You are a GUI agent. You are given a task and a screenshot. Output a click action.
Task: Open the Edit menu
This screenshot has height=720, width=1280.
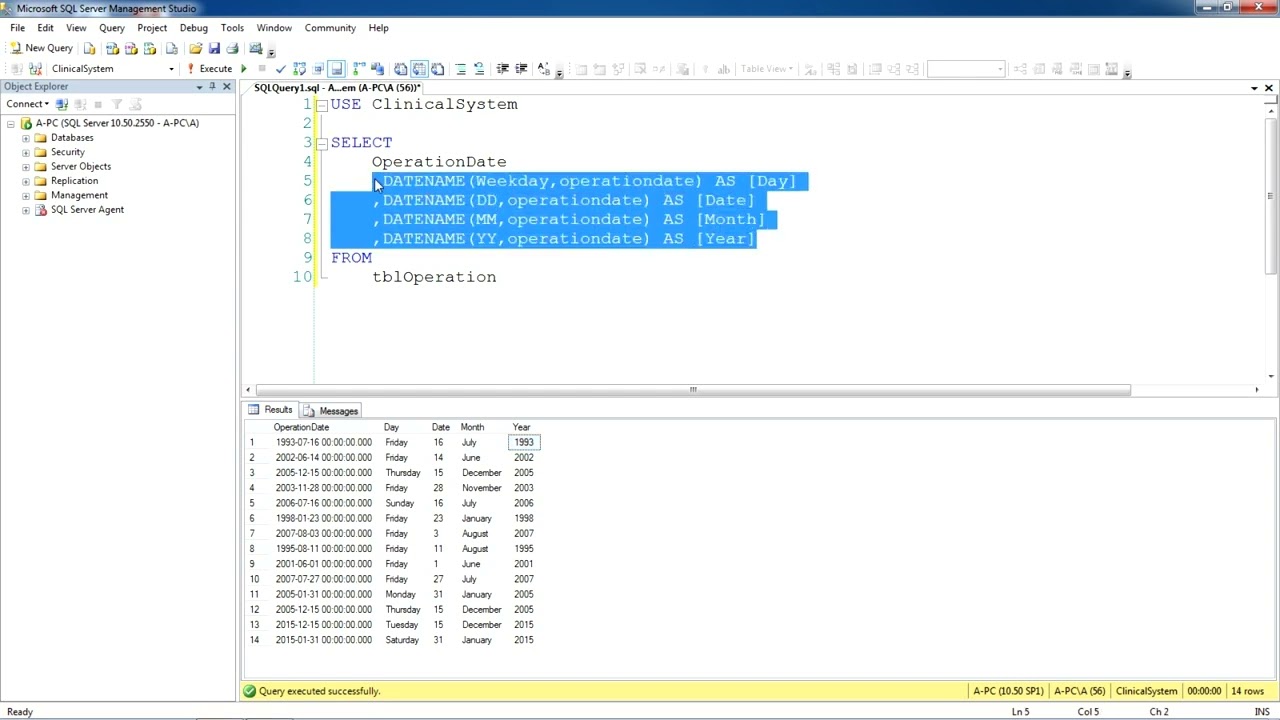pyautogui.click(x=46, y=28)
